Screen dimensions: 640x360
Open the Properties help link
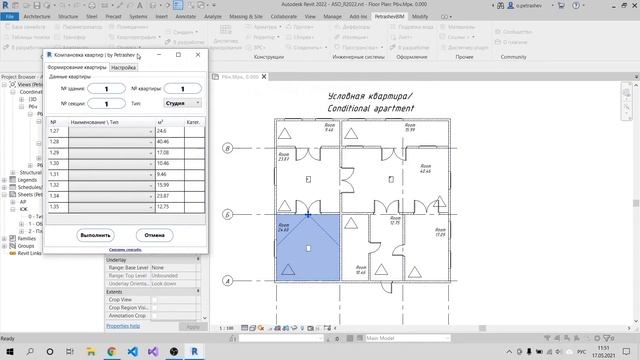(x=123, y=326)
